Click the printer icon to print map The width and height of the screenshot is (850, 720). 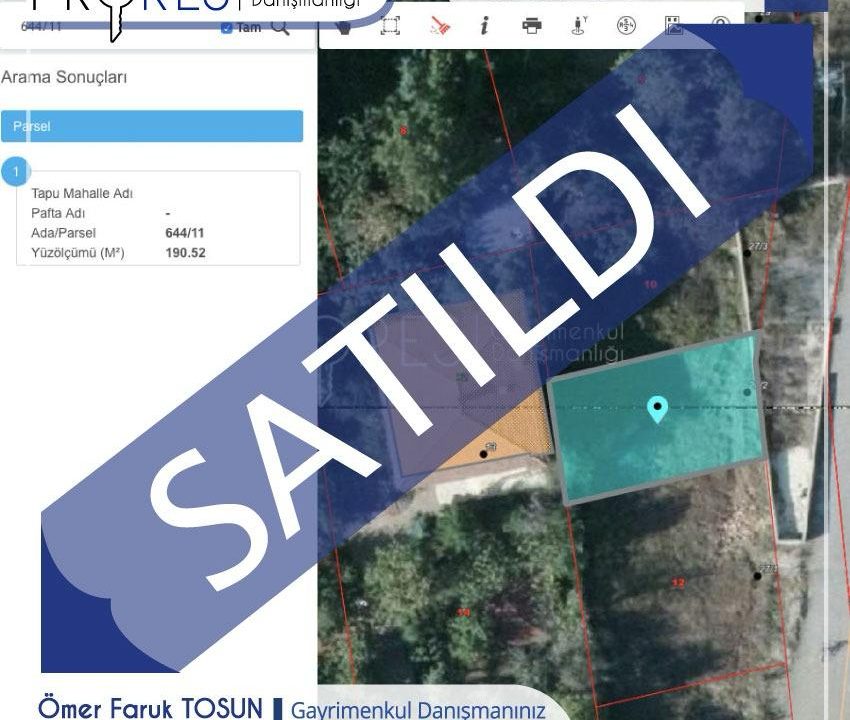click(x=531, y=25)
